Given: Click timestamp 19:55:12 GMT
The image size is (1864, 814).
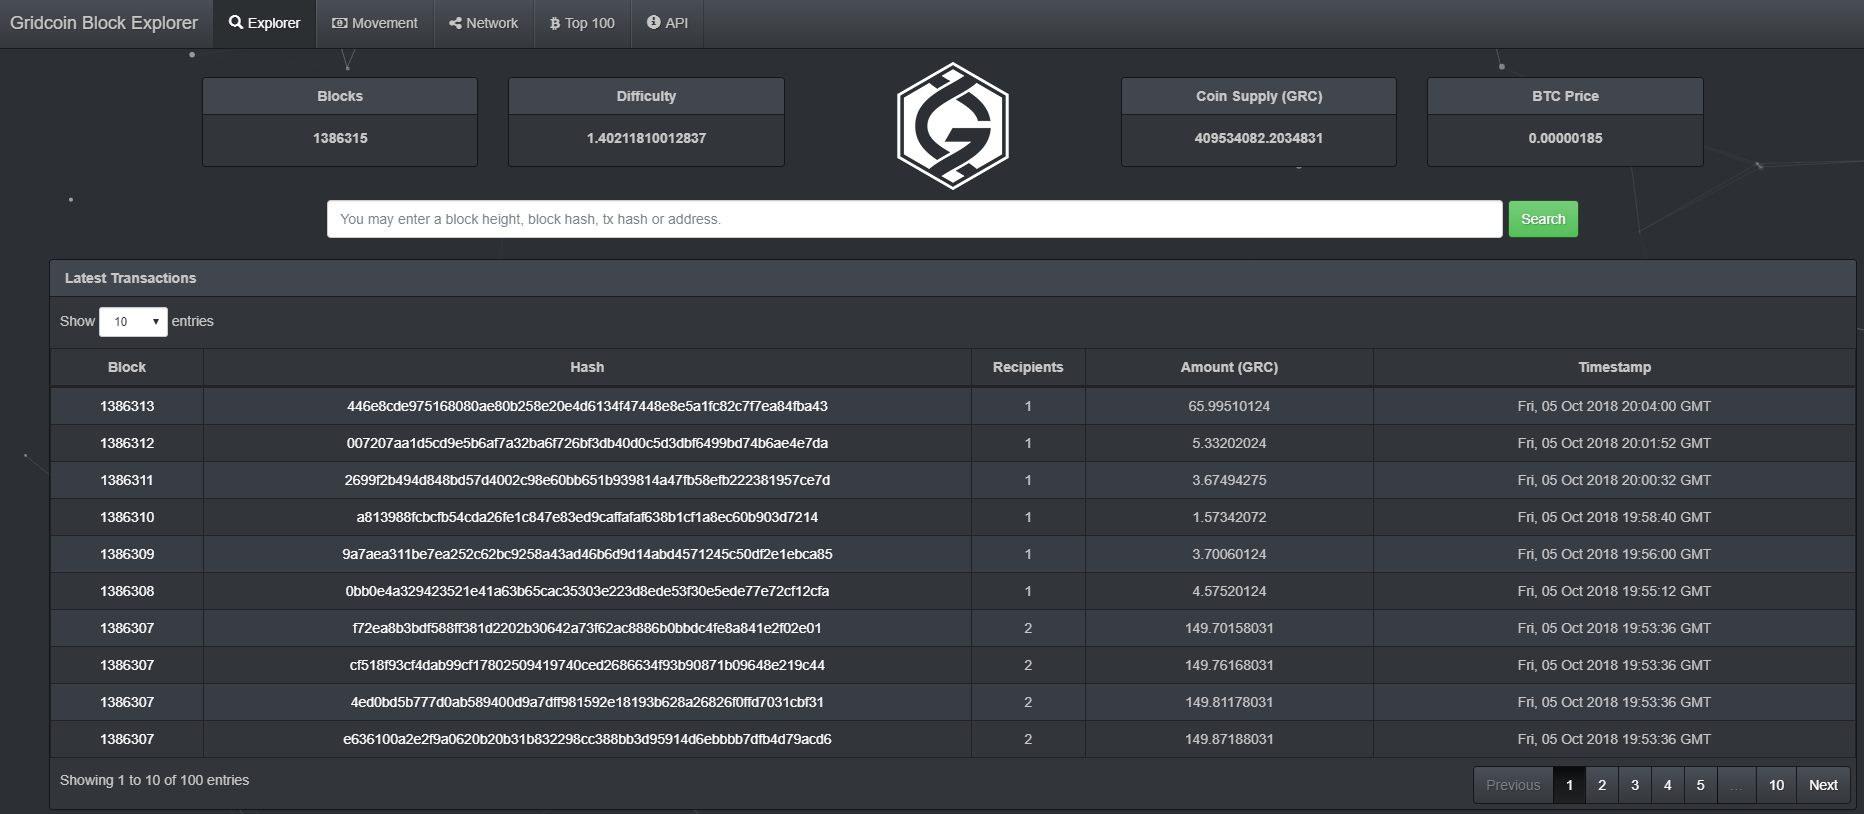Looking at the screenshot, I should [x=1614, y=591].
